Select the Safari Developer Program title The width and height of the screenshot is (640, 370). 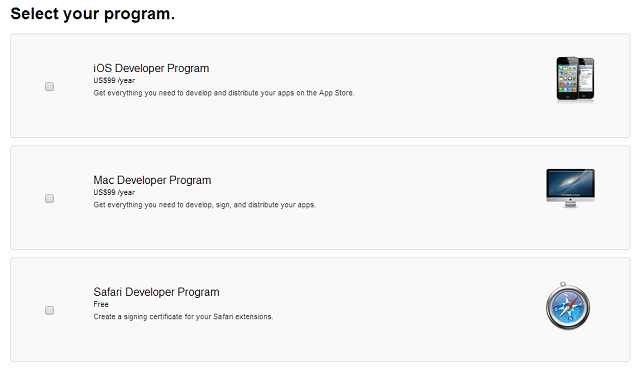[156, 292]
